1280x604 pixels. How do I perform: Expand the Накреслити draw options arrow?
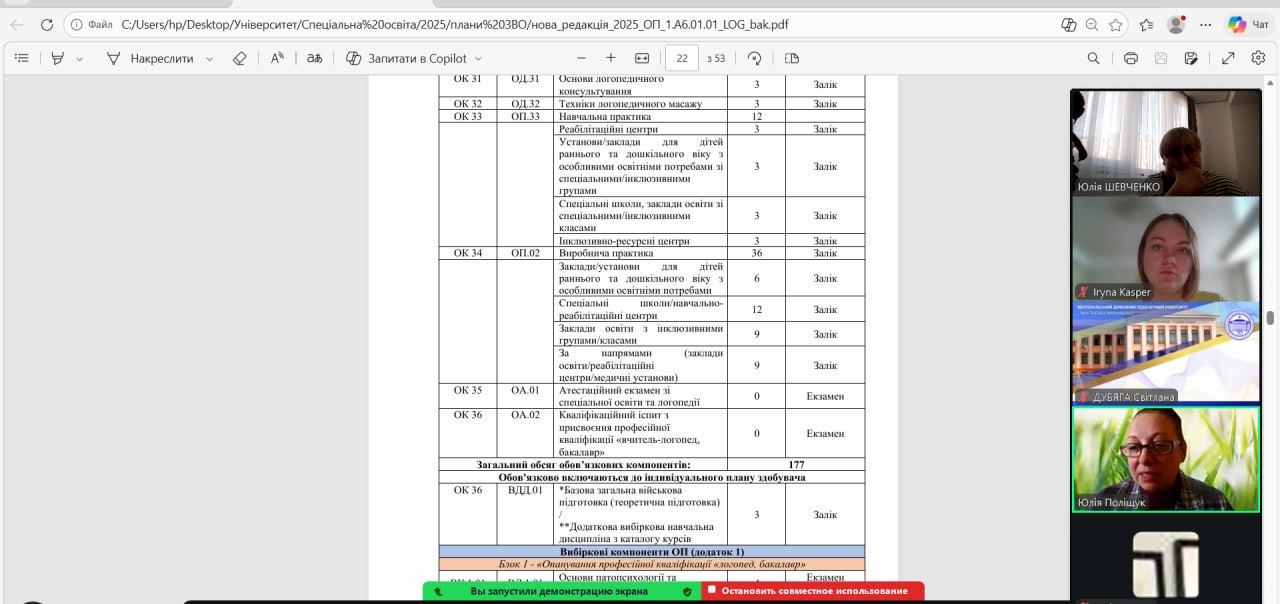pos(209,59)
